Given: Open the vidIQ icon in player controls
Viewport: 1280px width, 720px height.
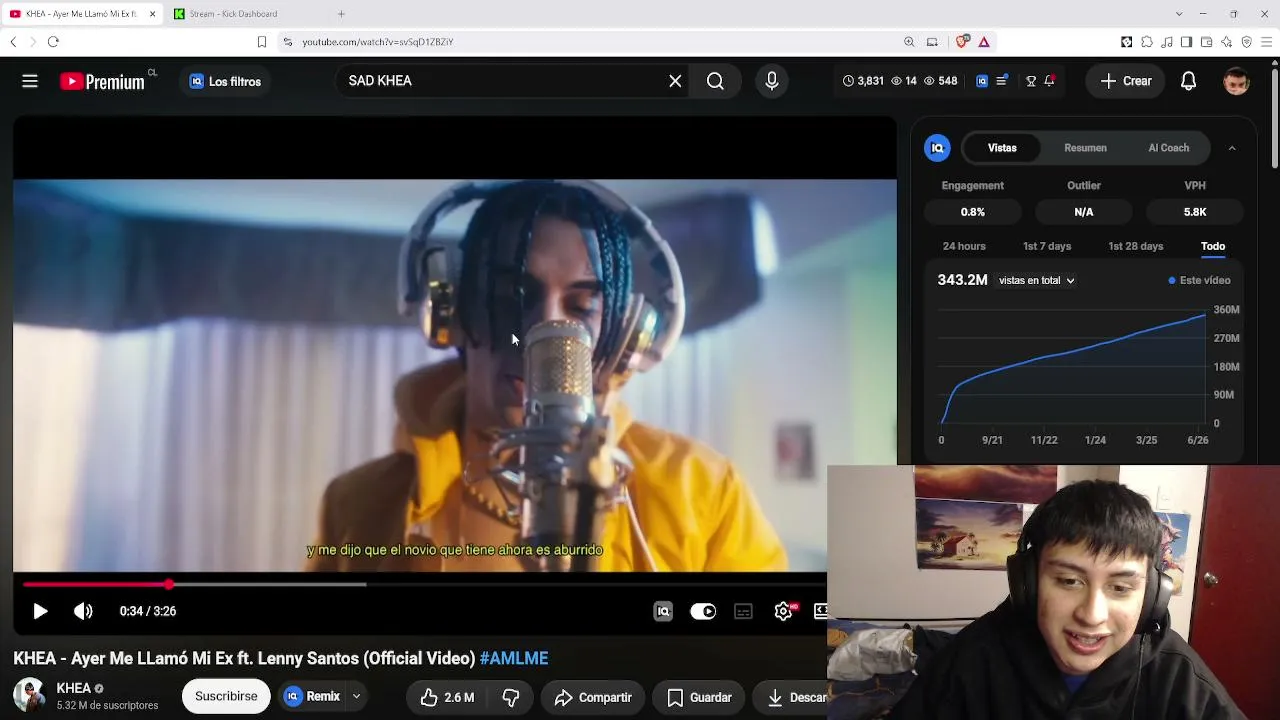Looking at the screenshot, I should point(663,611).
